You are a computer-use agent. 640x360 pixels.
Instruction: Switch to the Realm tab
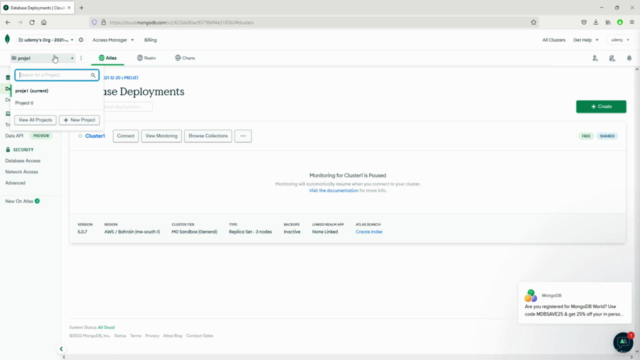point(147,58)
